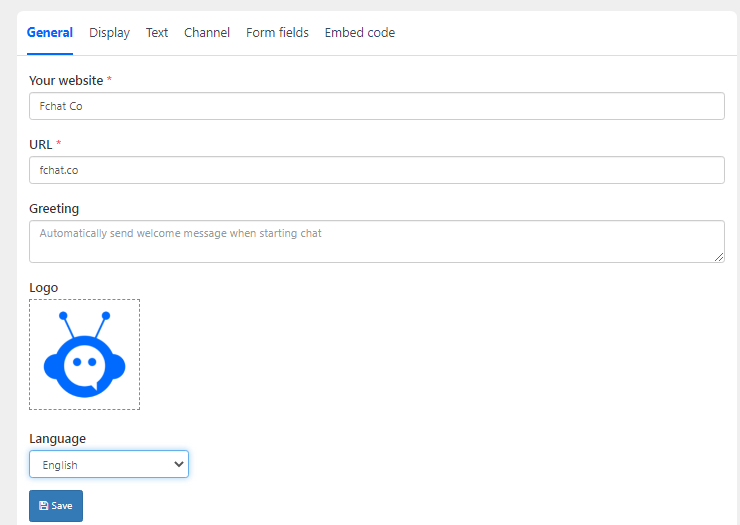The height and width of the screenshot is (525, 740).
Task: Click the Greeting textarea resize handle
Action: click(x=719, y=257)
